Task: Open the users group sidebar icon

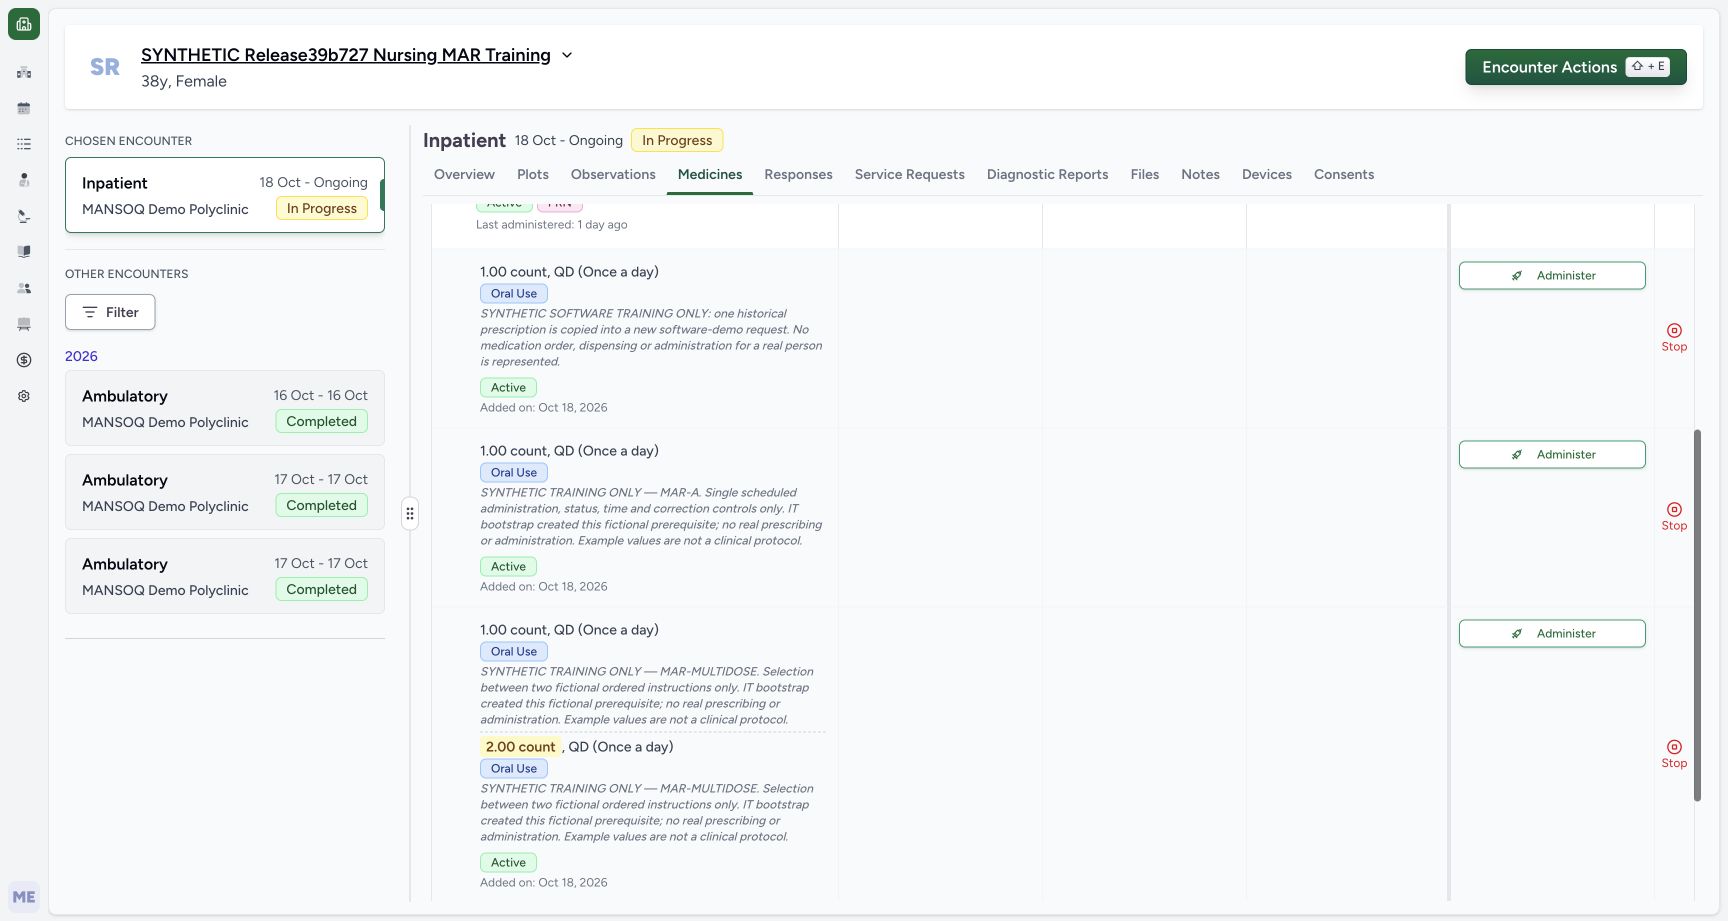Action: (24, 288)
